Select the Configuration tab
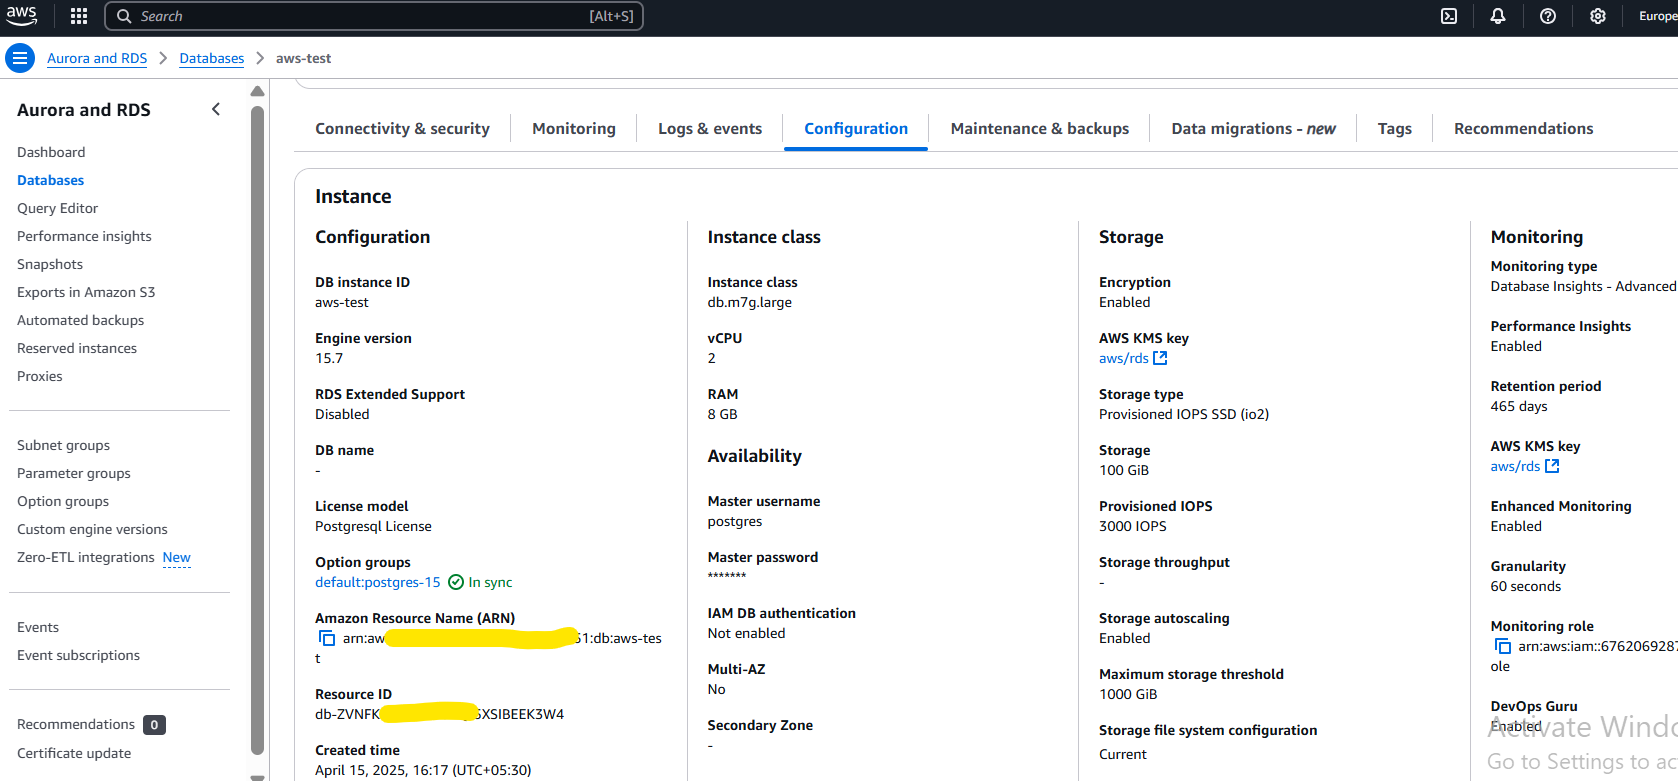1678x781 pixels. [x=856, y=128]
